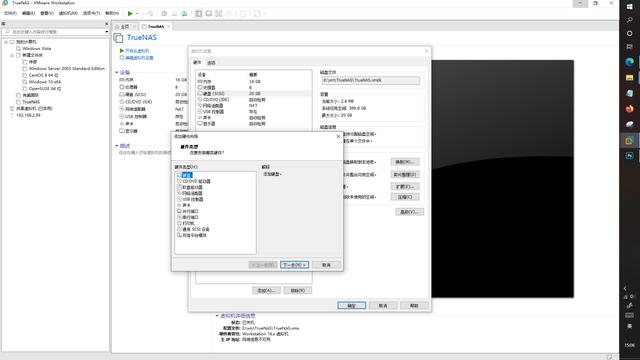Click the revert snapshot toolbar icon
This screenshot has width=640, height=360.
point(174,13)
